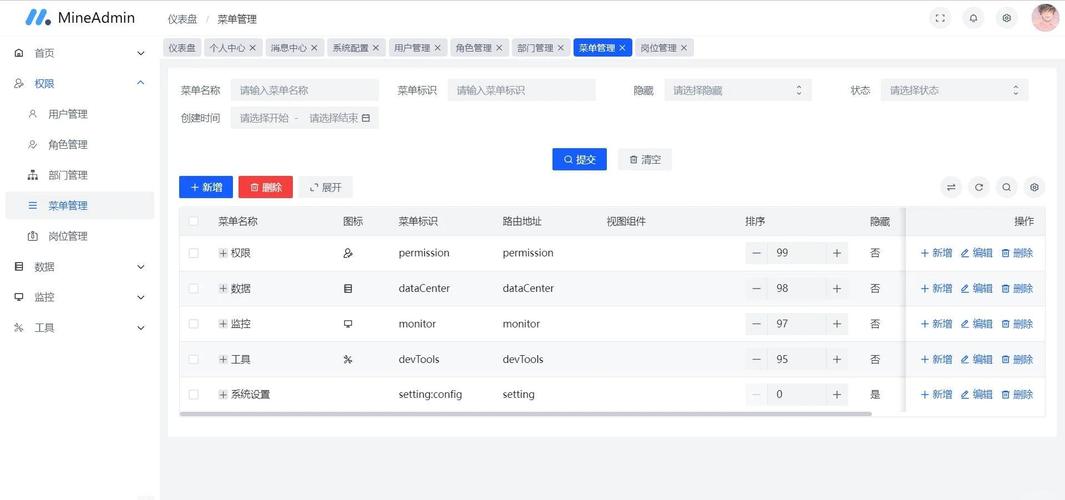Screen dimensions: 1065x500
Task: Click 仪表盘 breadcrumb link
Action: (182, 19)
